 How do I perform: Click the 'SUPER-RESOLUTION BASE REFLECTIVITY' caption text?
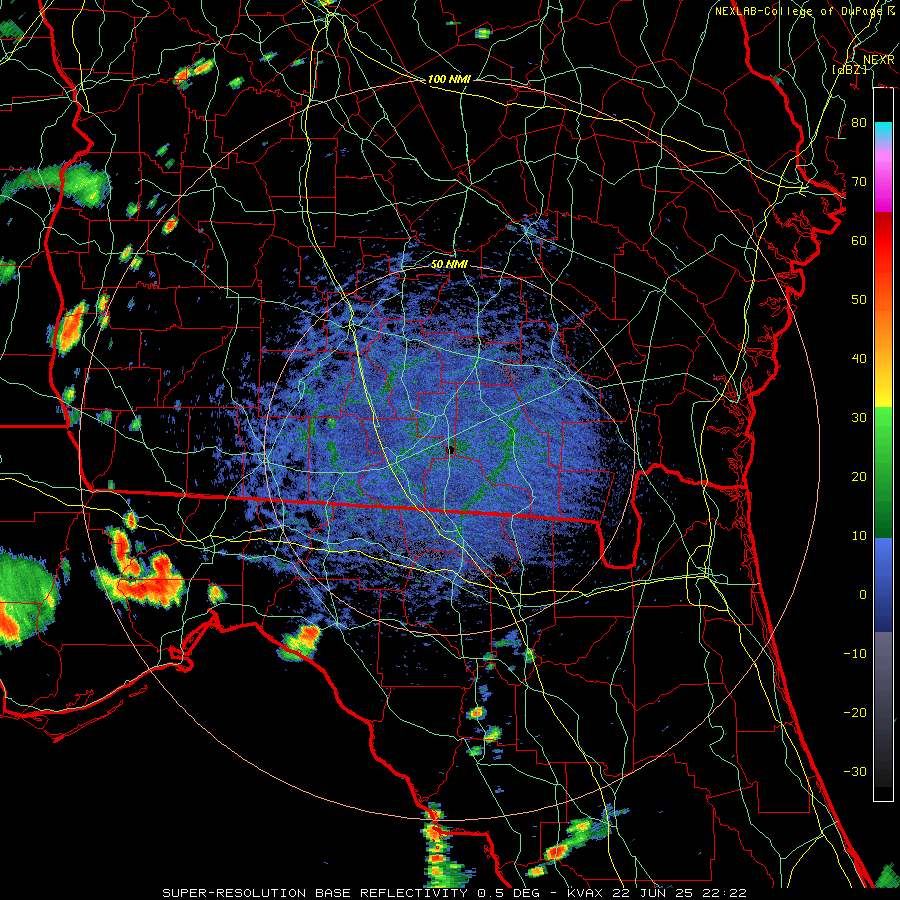click(315, 893)
